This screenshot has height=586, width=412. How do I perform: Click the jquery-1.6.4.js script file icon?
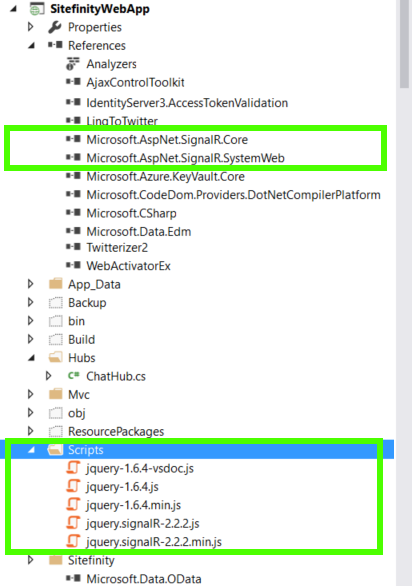[x=73, y=486]
